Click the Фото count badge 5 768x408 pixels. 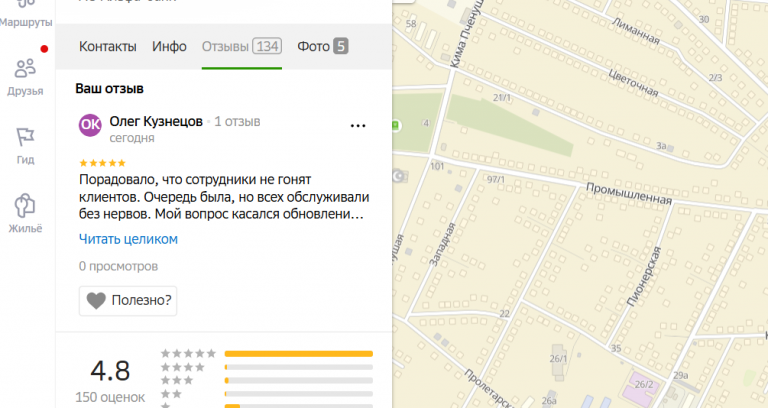(x=340, y=47)
